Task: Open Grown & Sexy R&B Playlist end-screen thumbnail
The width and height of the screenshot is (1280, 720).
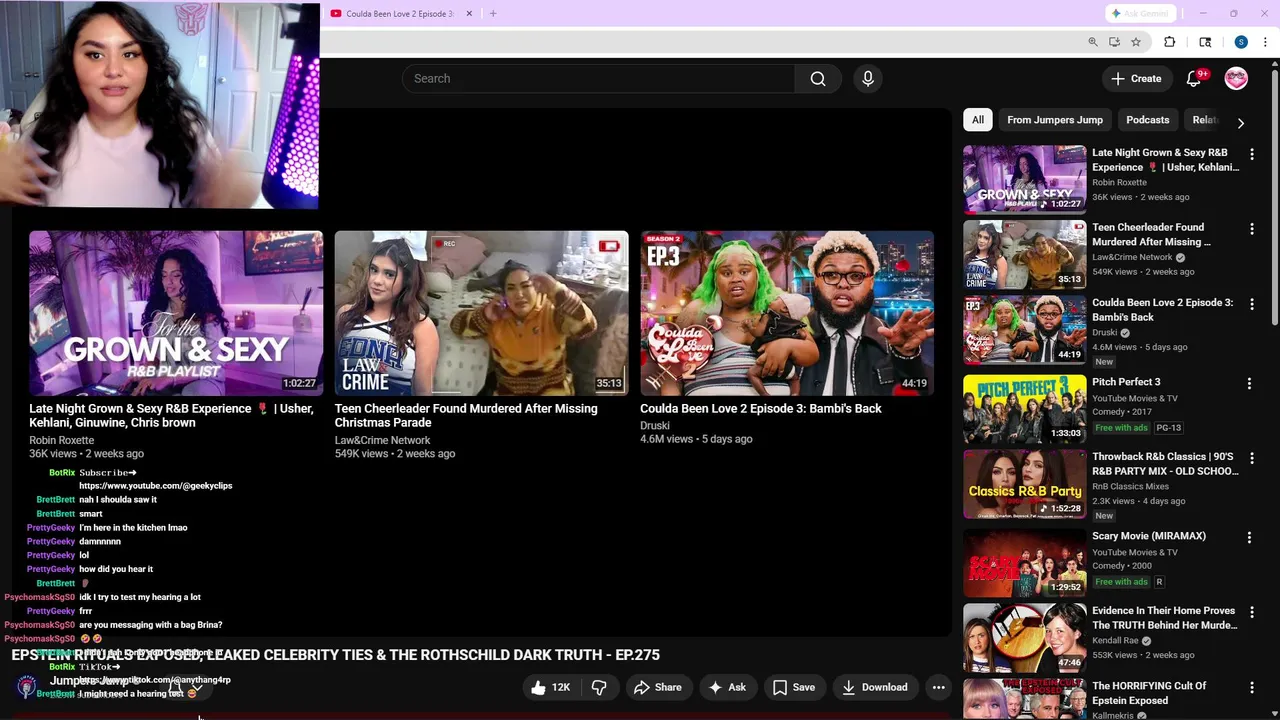Action: 176,313
